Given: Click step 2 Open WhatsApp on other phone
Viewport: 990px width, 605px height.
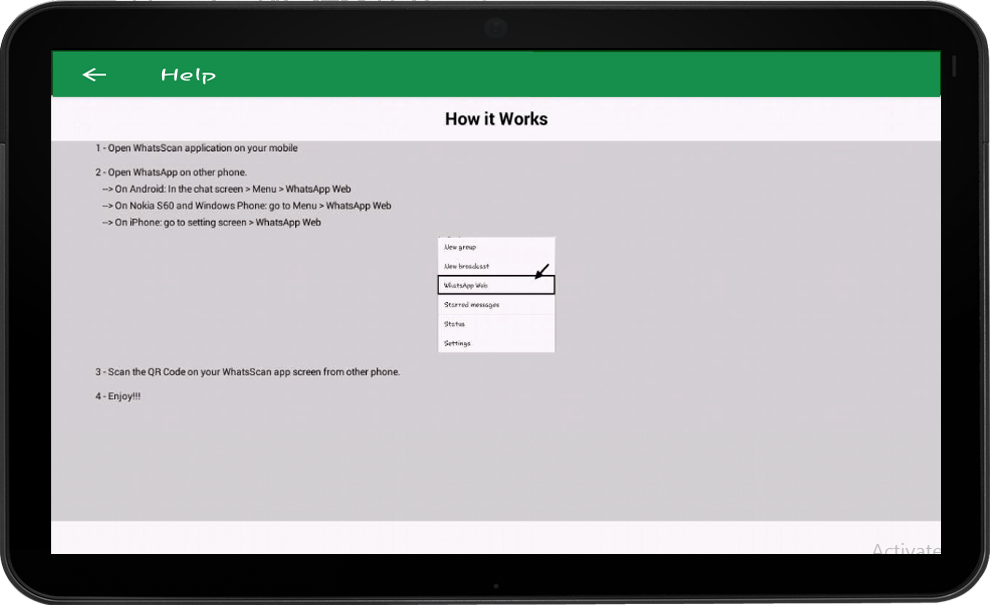Looking at the screenshot, I should [x=171, y=172].
